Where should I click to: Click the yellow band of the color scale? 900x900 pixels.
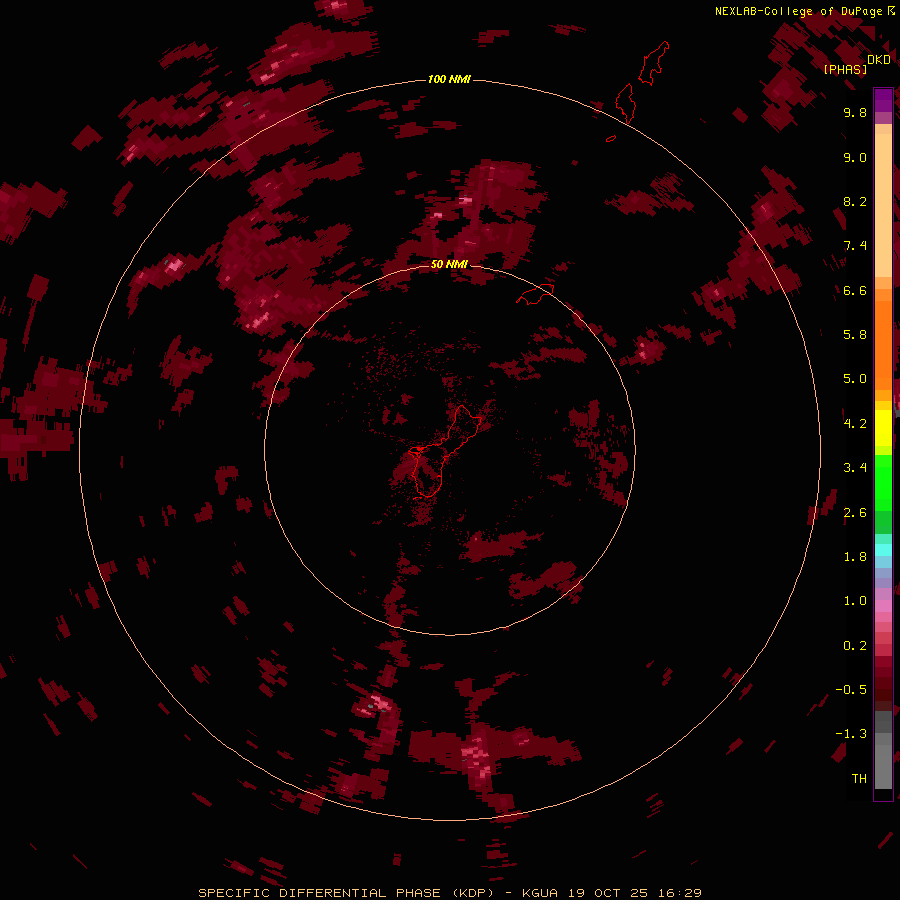coord(883,428)
